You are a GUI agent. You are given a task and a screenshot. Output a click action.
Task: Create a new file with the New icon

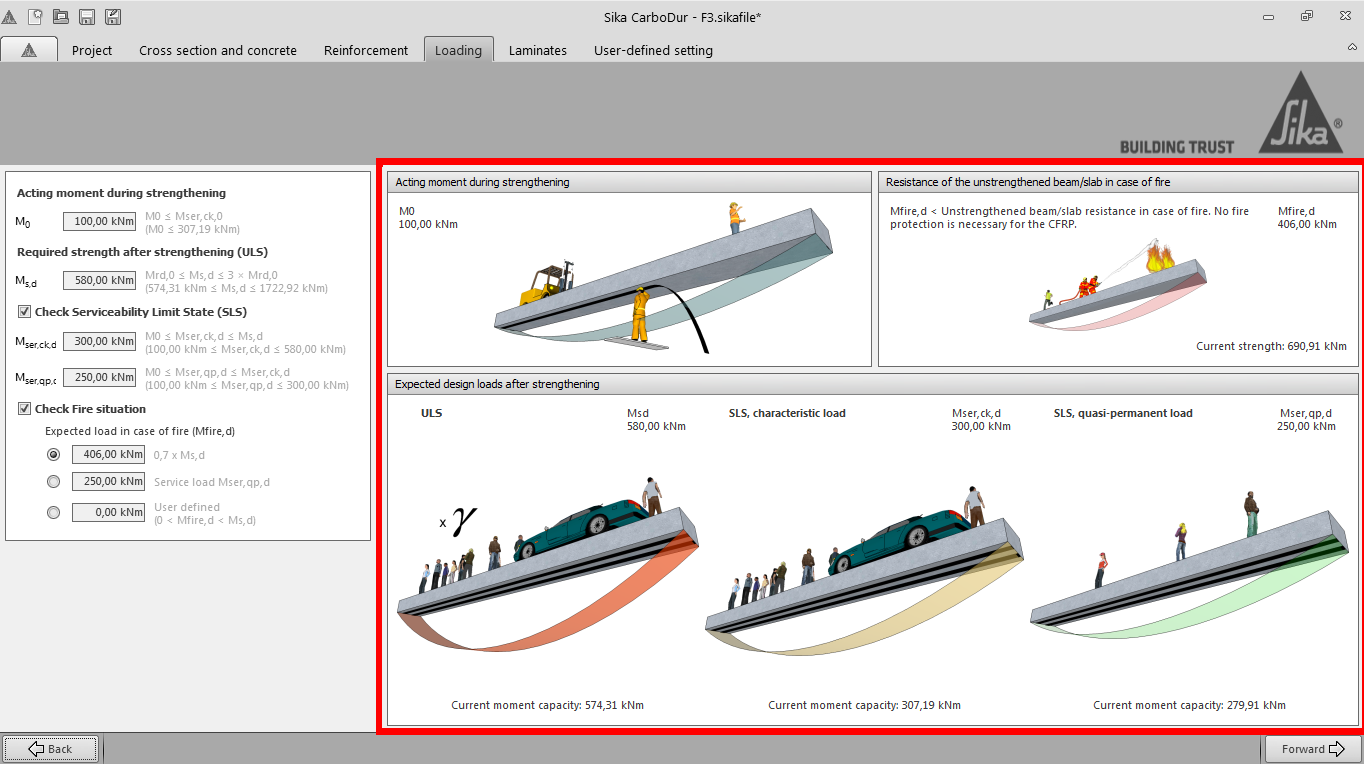point(35,16)
